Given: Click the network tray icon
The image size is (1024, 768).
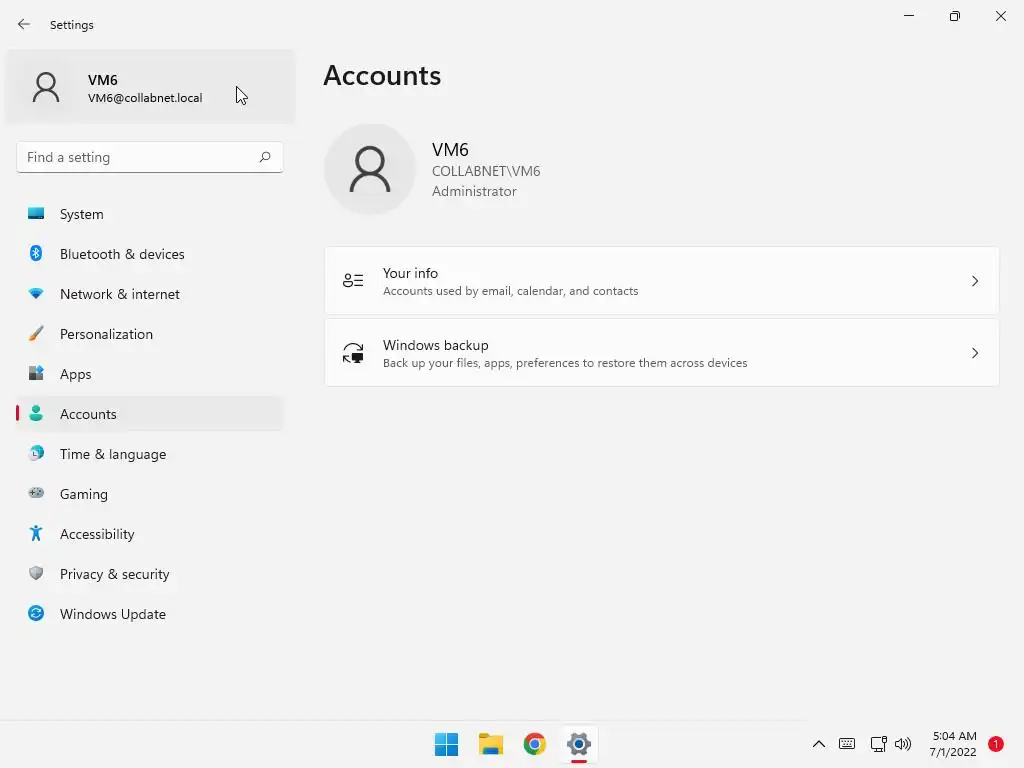Looking at the screenshot, I should pyautogui.click(x=878, y=744).
